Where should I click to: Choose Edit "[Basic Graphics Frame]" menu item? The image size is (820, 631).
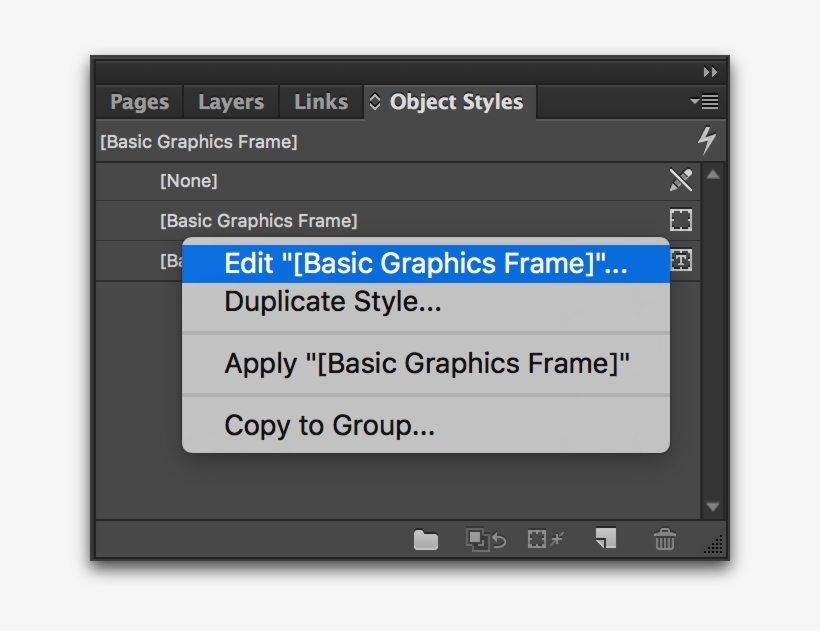pos(424,263)
